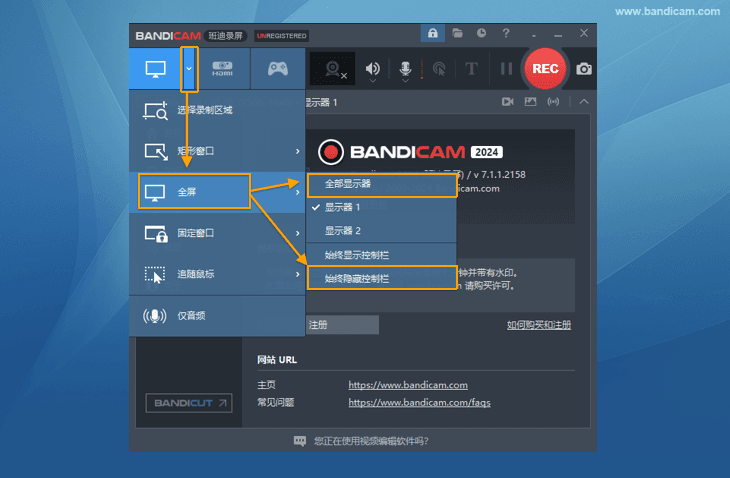Viewport: 730px width, 478px height.
Task: Expand 追随鼠标 submenu arrow
Action: (298, 274)
